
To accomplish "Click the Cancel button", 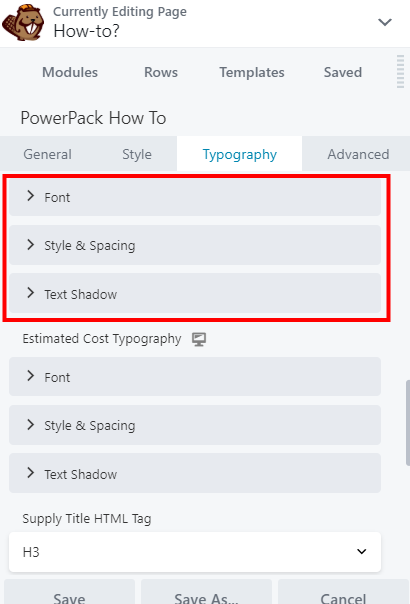I will point(343,593).
